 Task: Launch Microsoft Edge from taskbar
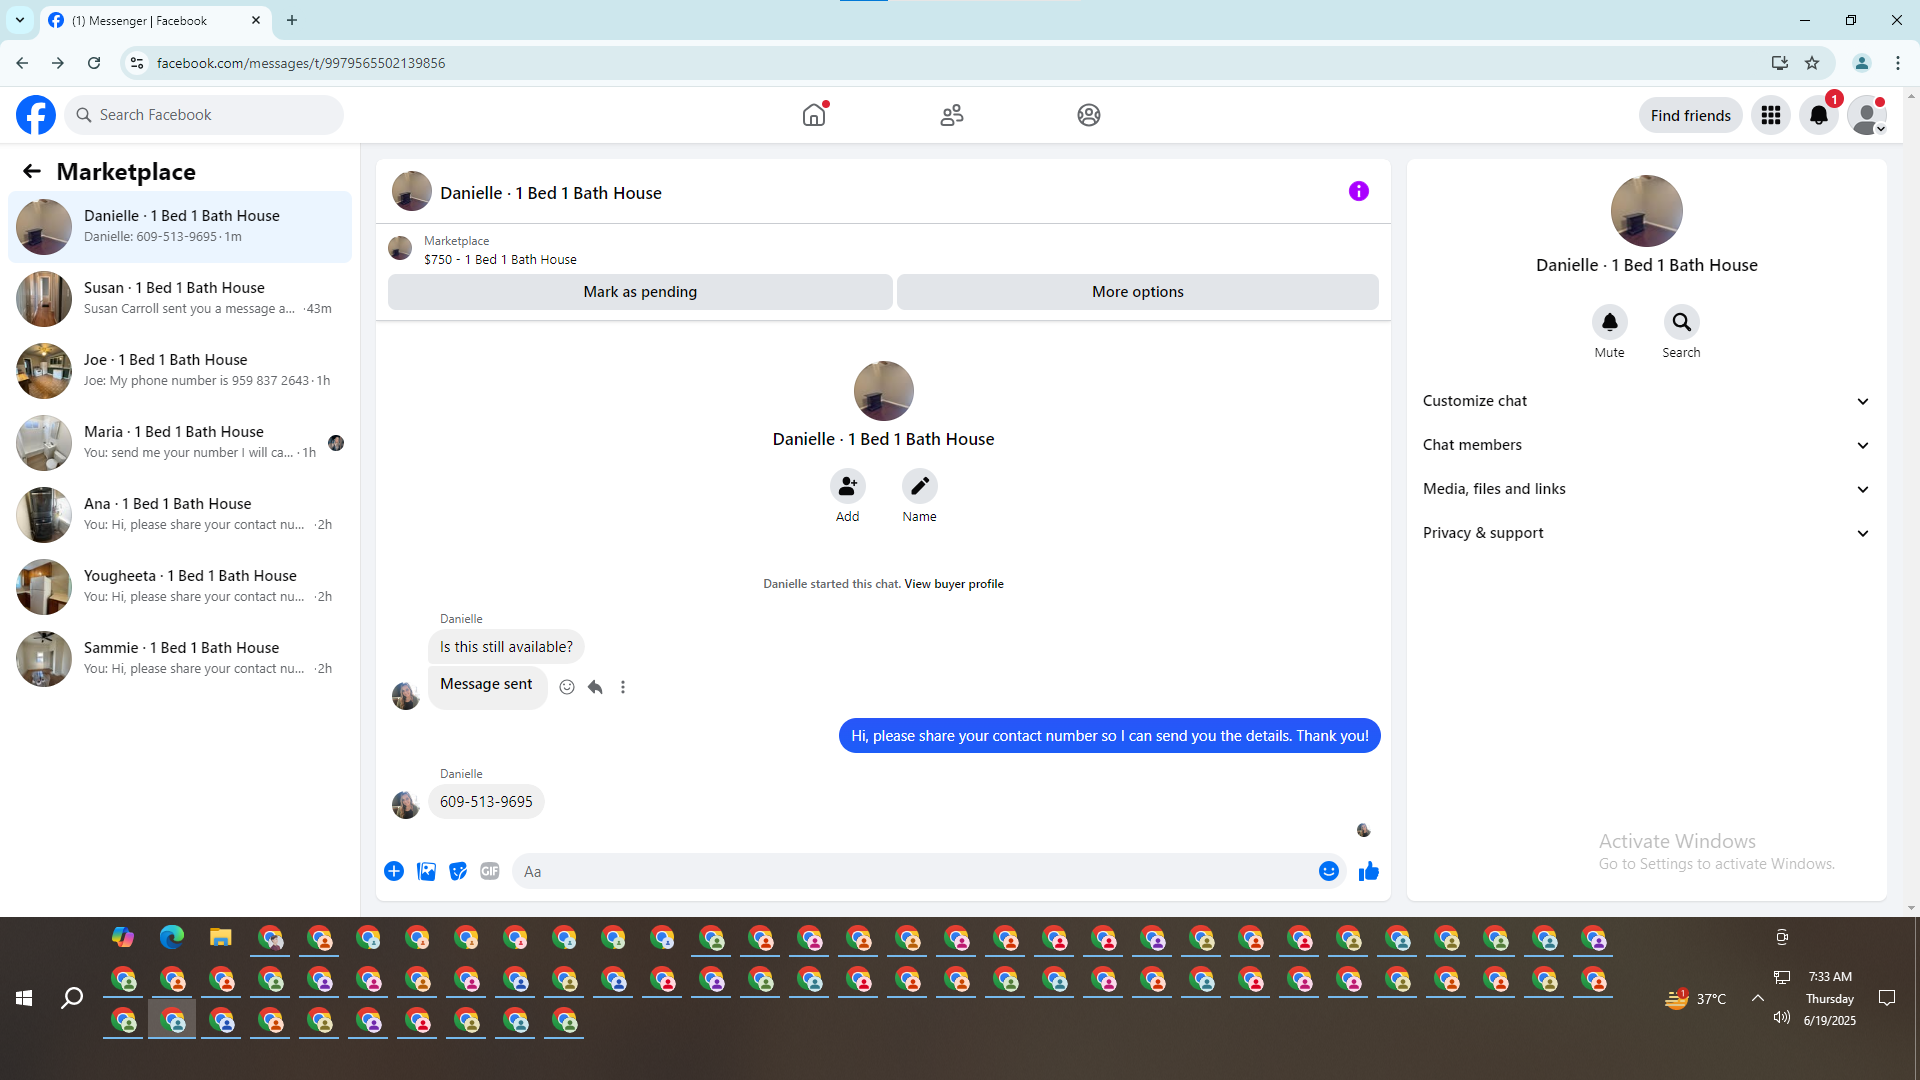(172, 937)
